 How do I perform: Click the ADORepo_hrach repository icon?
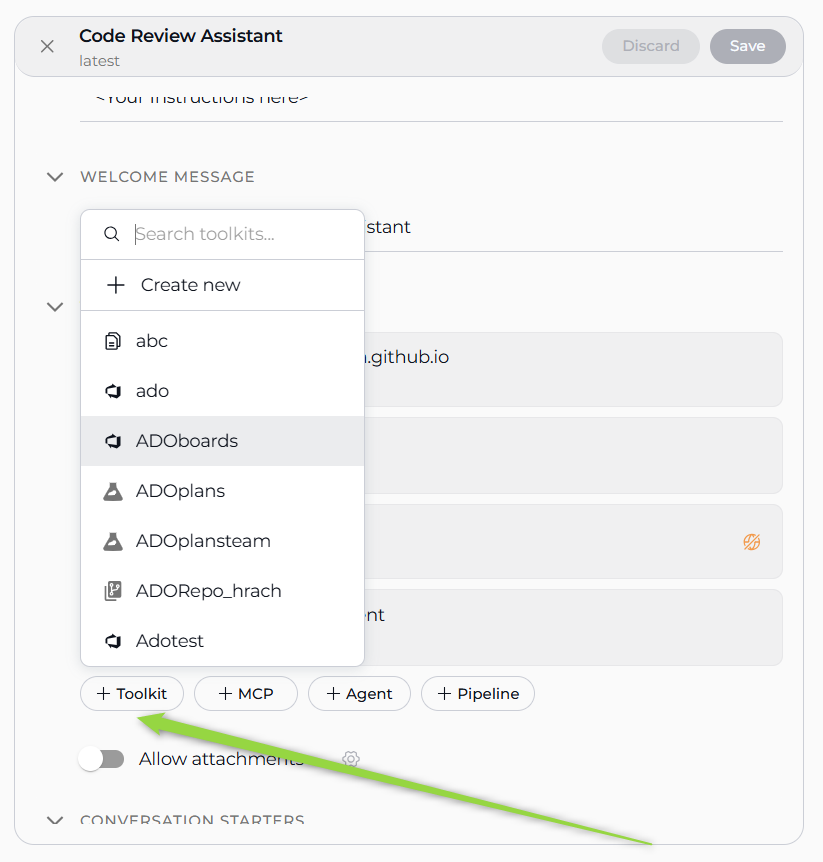click(x=113, y=591)
